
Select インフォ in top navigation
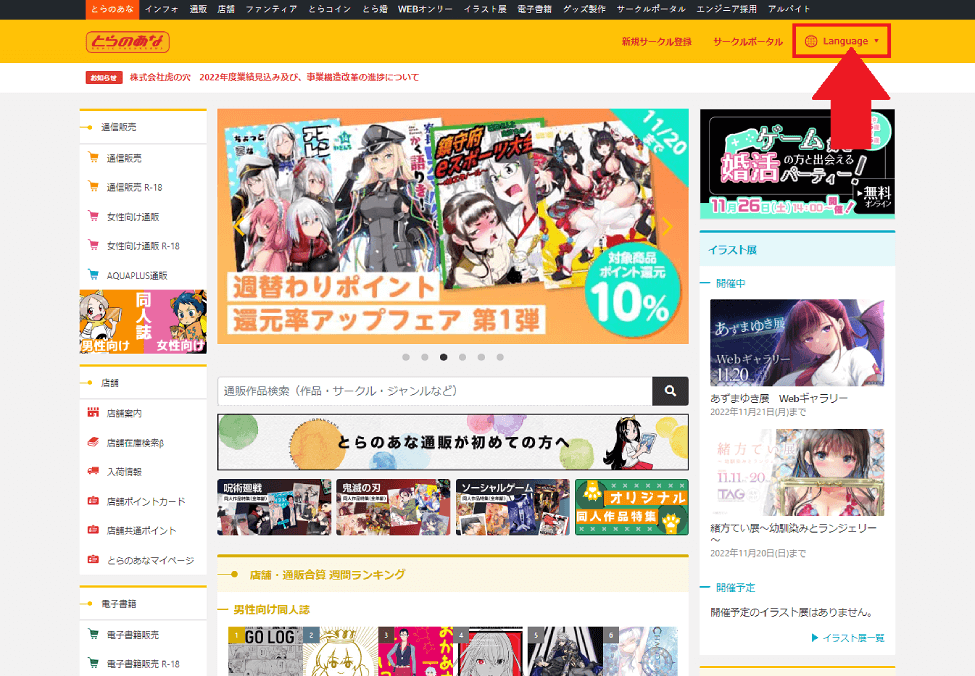pos(162,9)
